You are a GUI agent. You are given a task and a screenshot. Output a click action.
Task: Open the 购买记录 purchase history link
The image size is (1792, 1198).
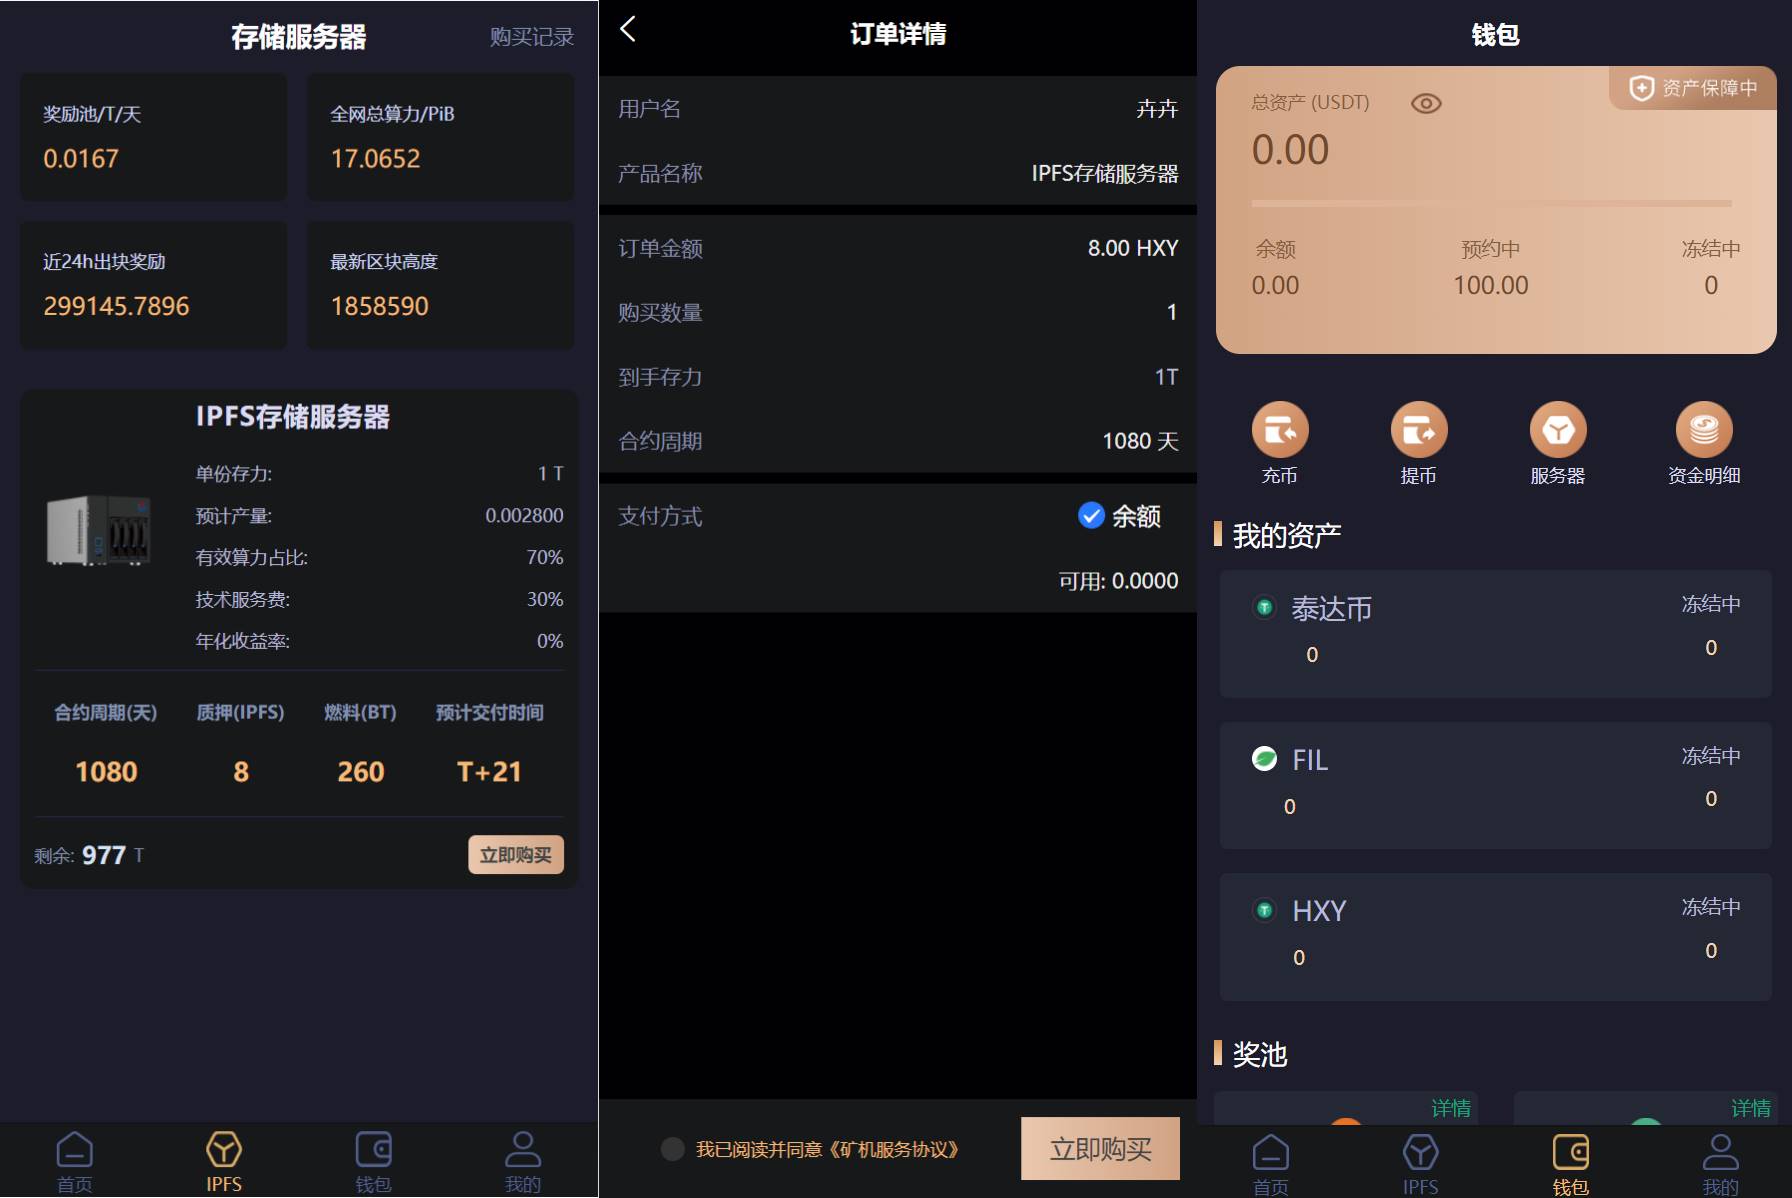(x=532, y=37)
